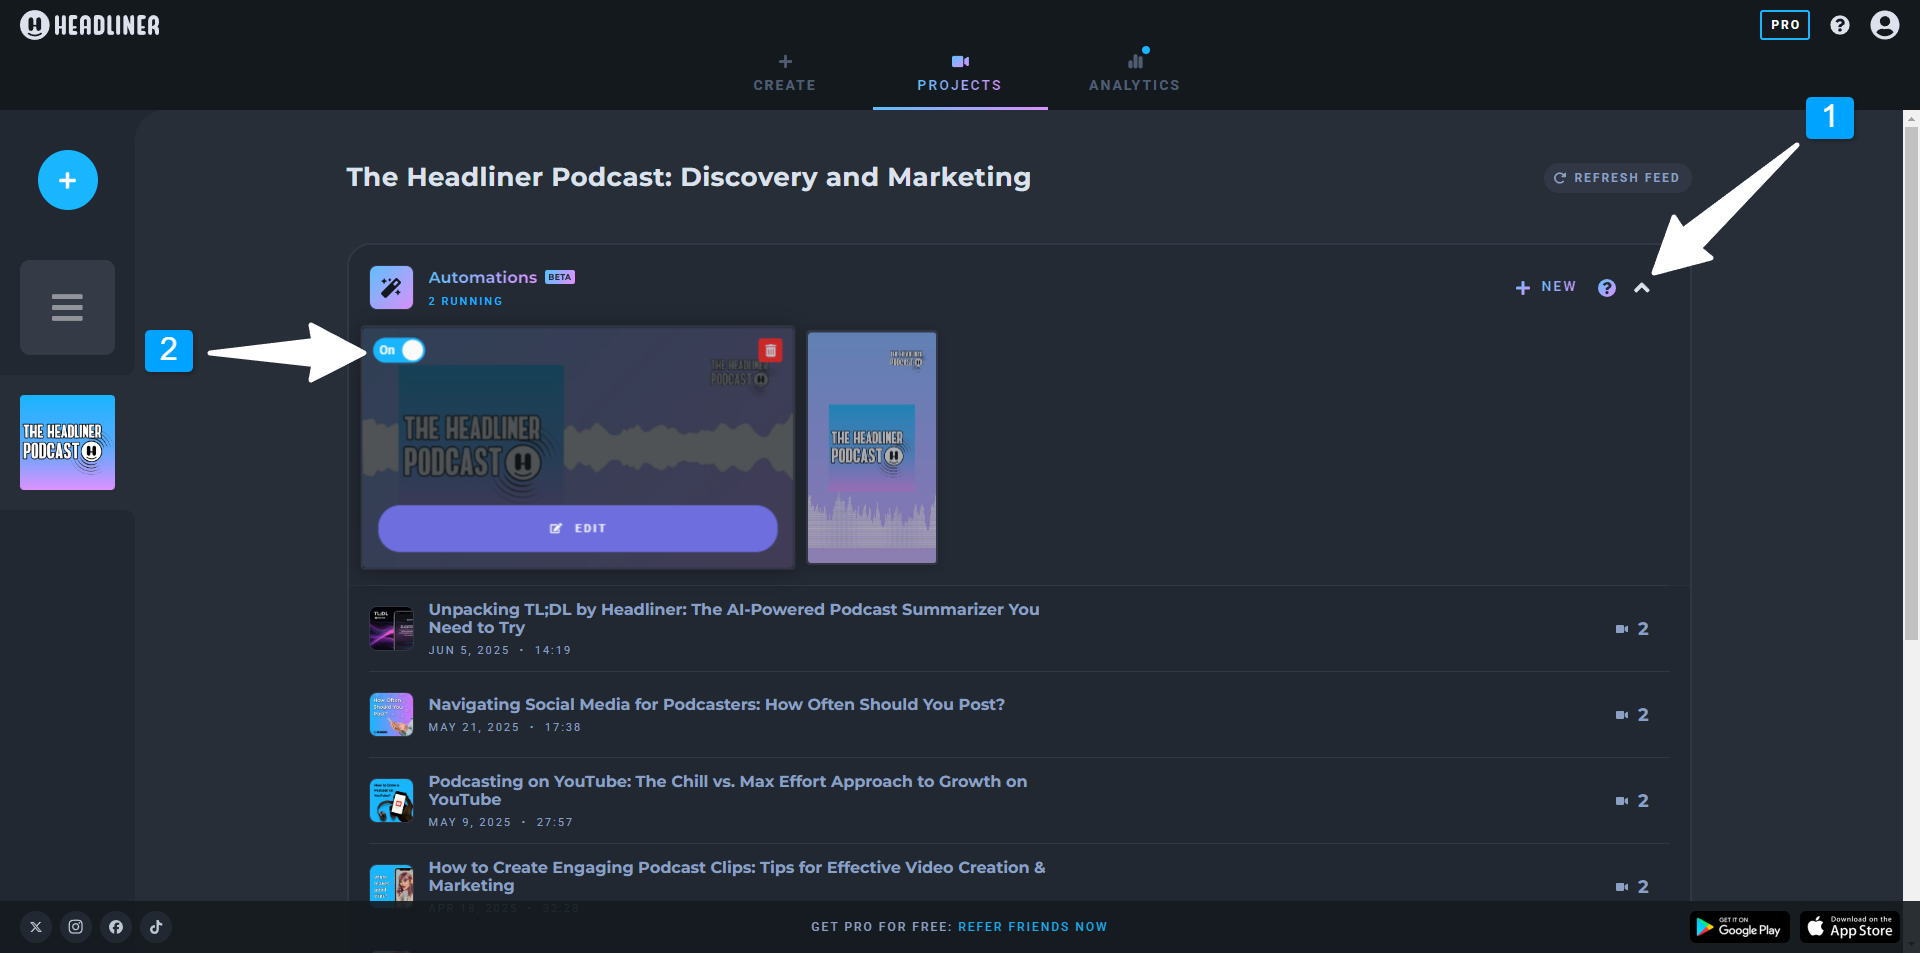
Task: Open the Facebook social icon
Action: pyautogui.click(x=116, y=927)
